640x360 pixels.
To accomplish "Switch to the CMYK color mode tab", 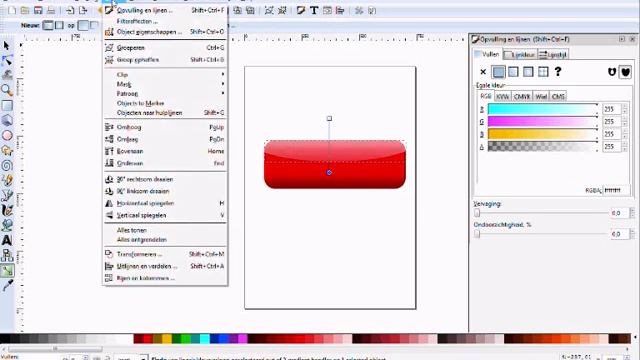I will coord(522,96).
